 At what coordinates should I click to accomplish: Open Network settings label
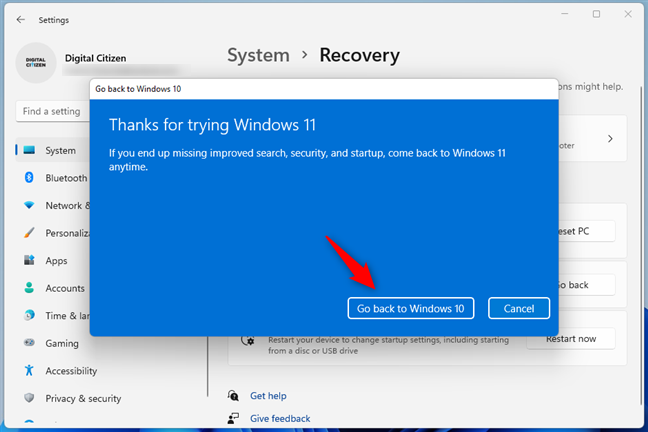[x=67, y=205]
